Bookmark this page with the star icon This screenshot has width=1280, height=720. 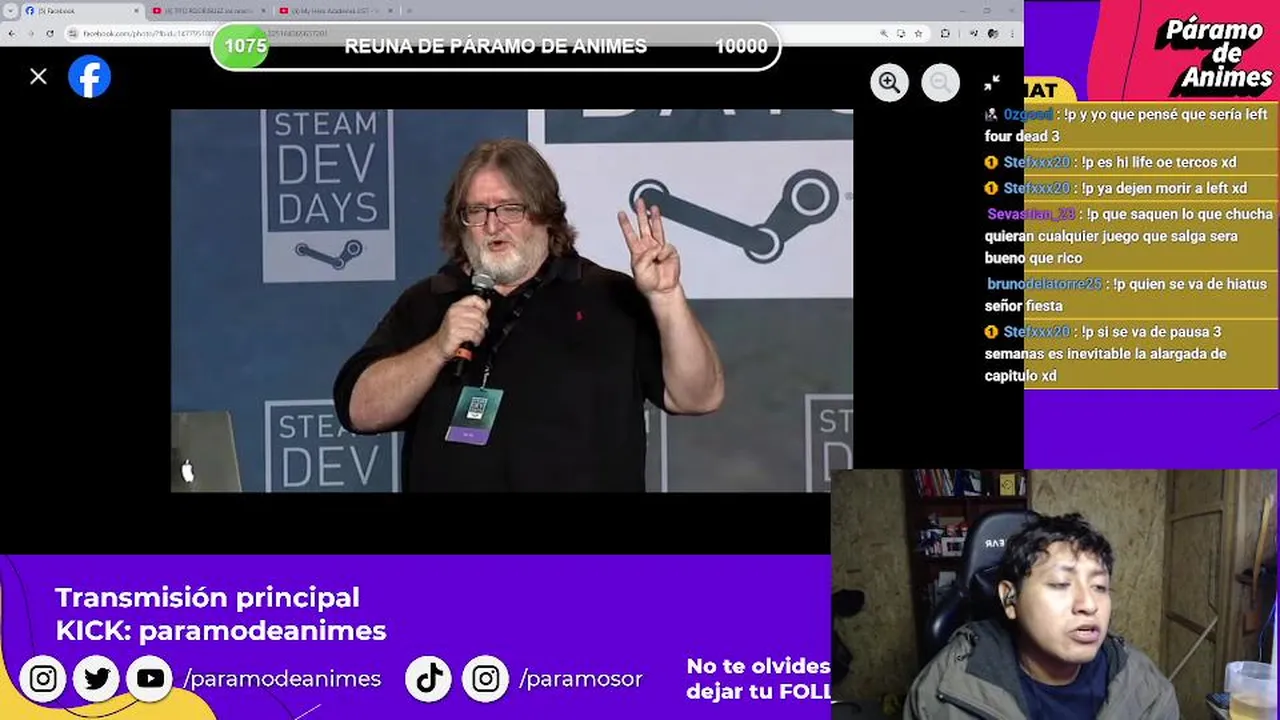[918, 33]
